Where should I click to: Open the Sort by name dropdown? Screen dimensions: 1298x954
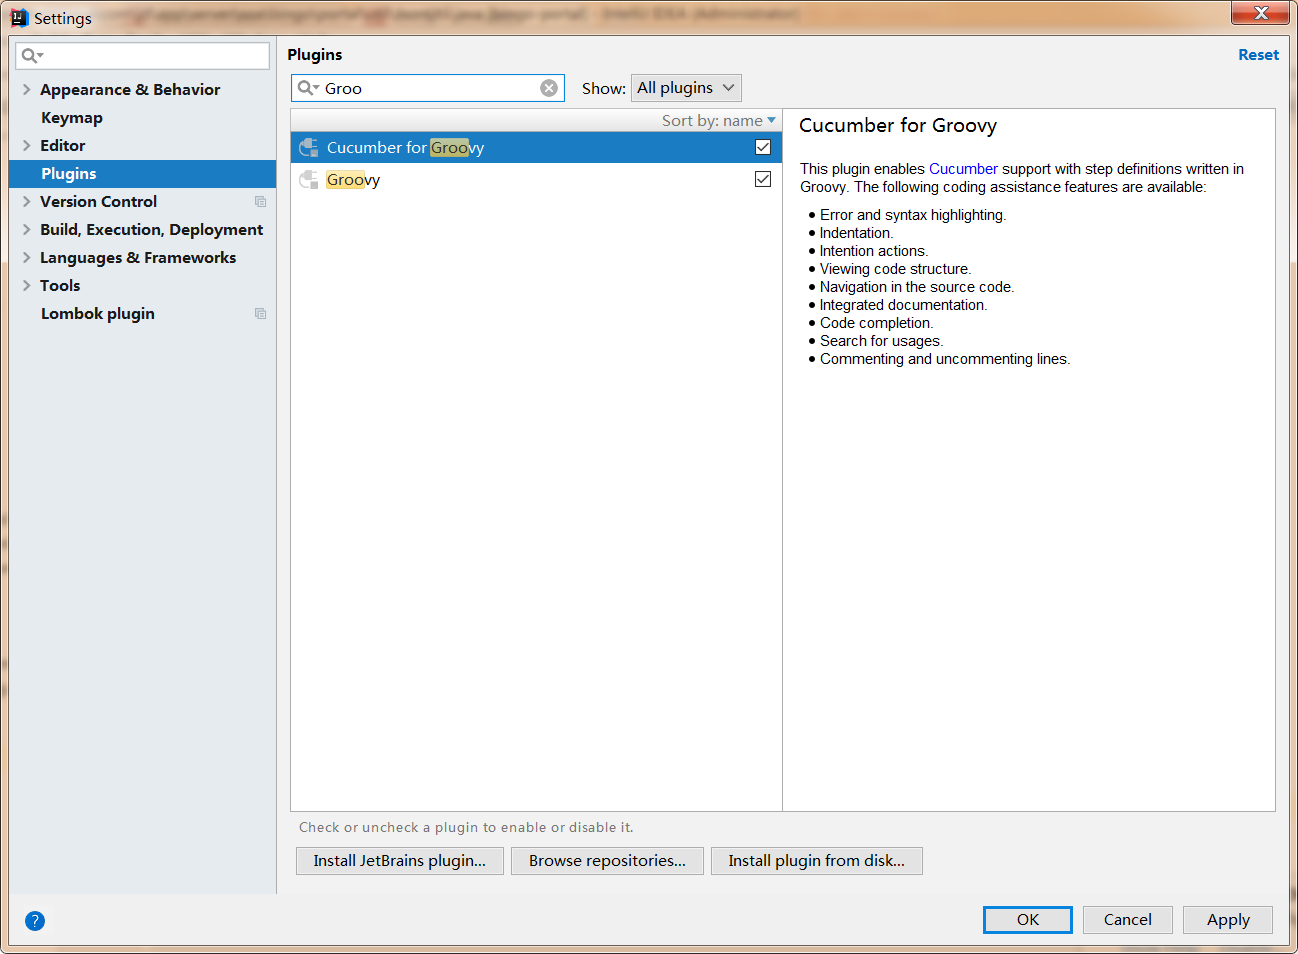point(718,121)
